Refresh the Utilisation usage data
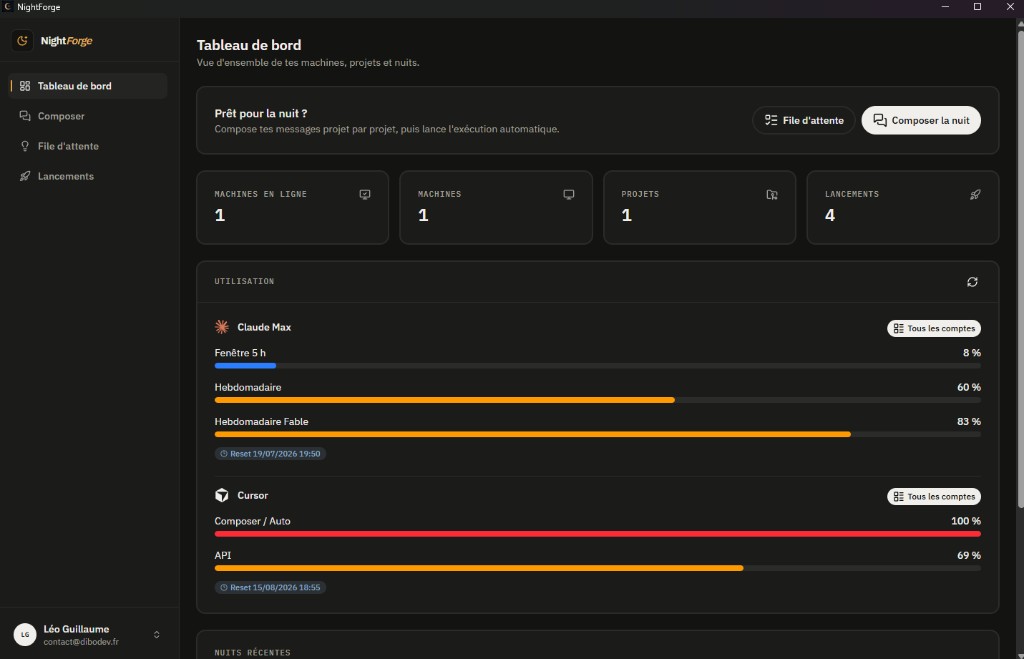Viewport: 1024px width, 659px height. [x=972, y=282]
